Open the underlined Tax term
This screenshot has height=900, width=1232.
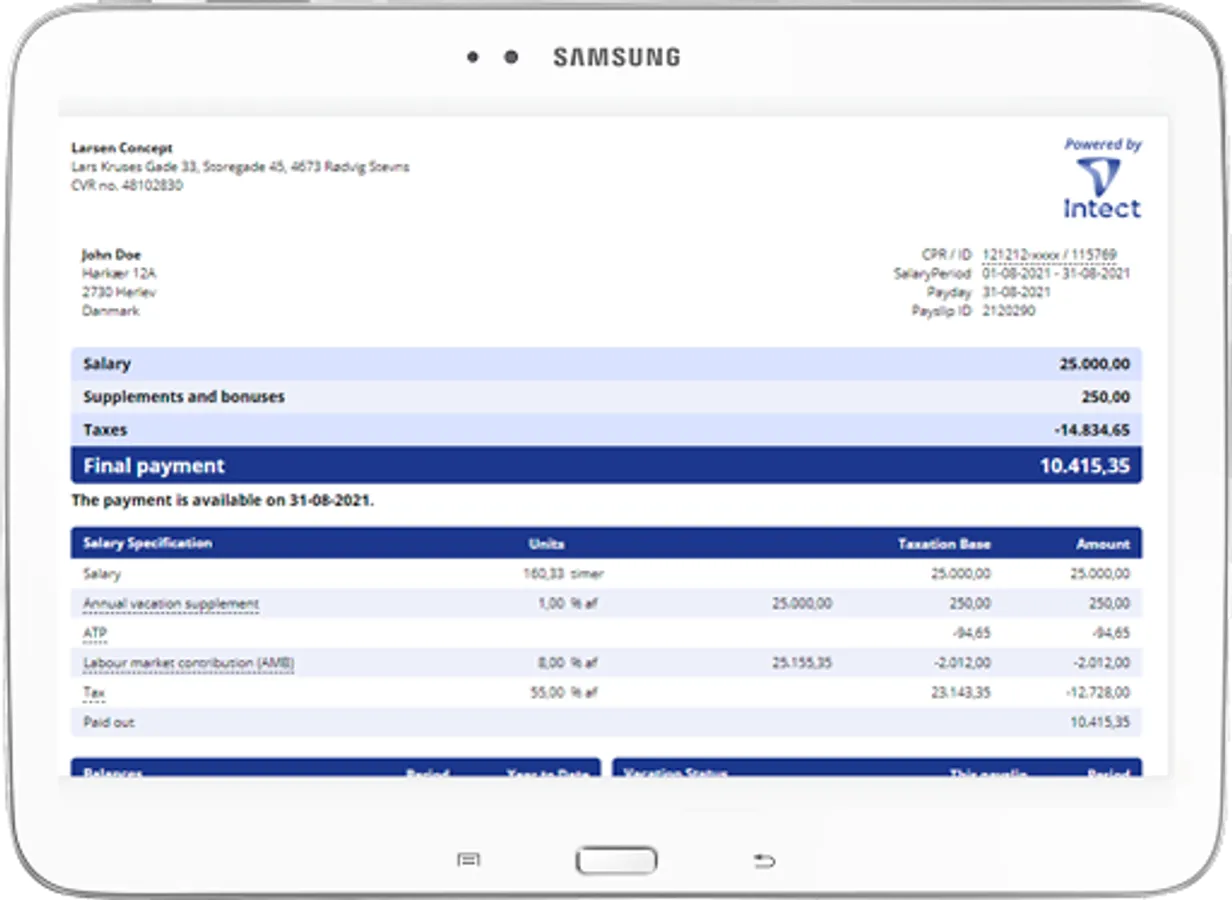point(93,692)
